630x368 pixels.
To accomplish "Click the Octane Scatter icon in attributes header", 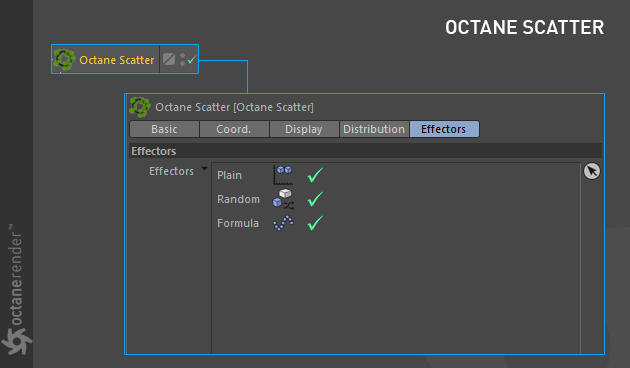I will point(140,107).
